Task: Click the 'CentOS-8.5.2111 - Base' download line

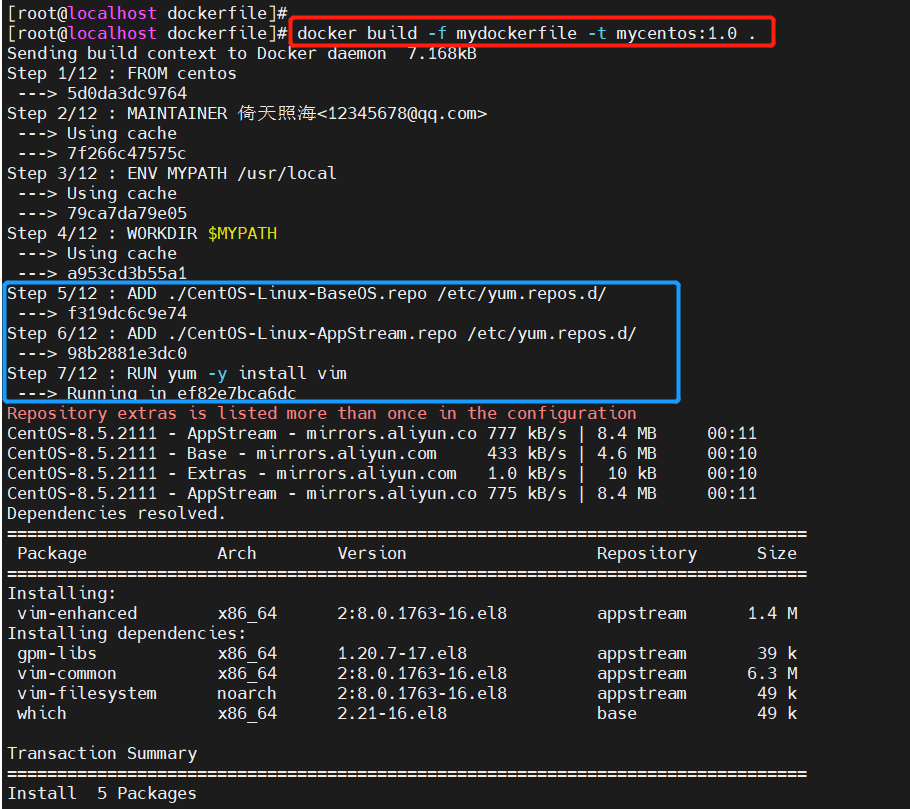Action: click(x=382, y=453)
